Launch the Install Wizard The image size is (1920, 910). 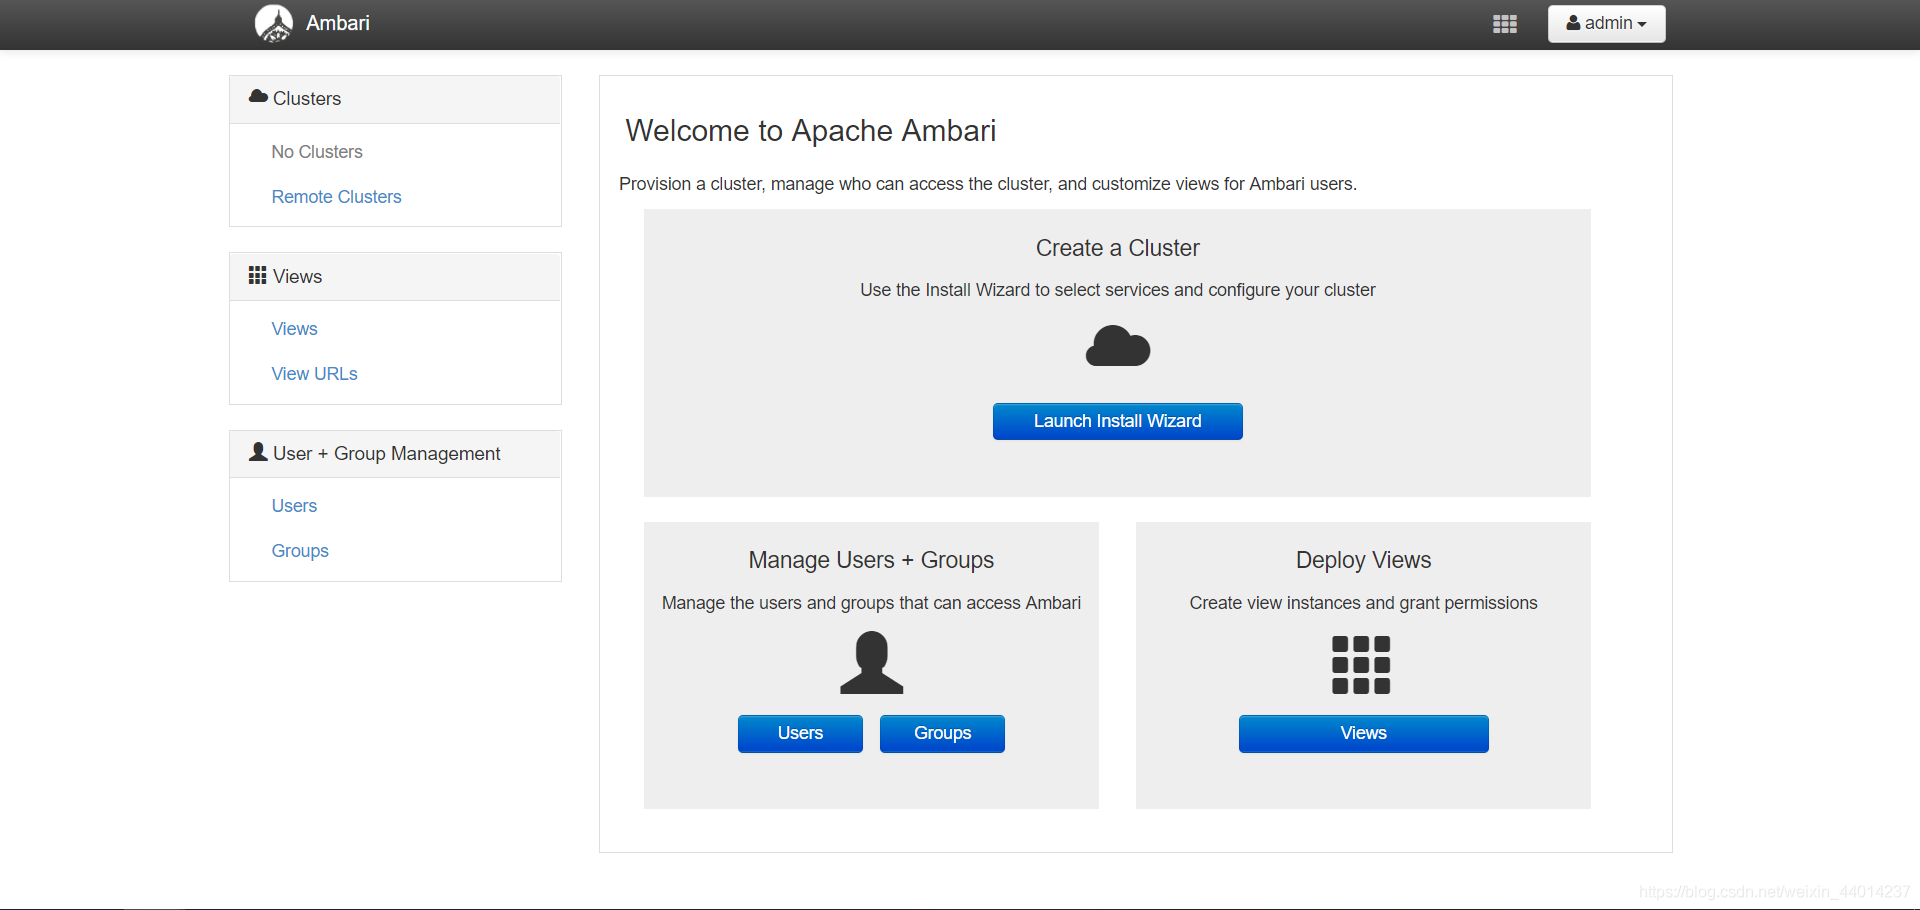(1118, 421)
